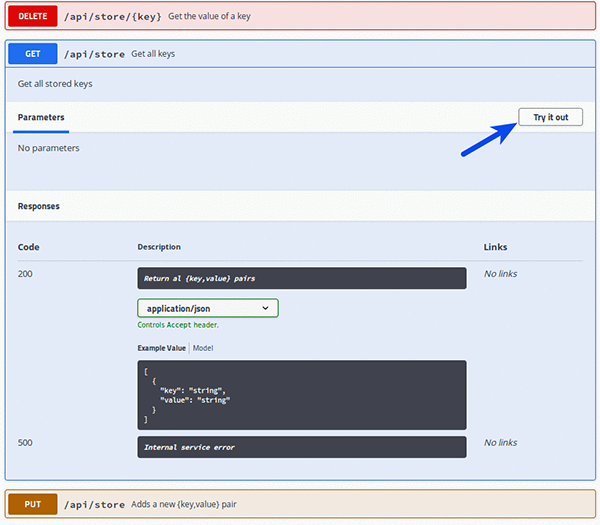Click the 'Adds a new {key,value} pair' summary
Image resolution: width=600 pixels, height=525 pixels.
(x=184, y=504)
